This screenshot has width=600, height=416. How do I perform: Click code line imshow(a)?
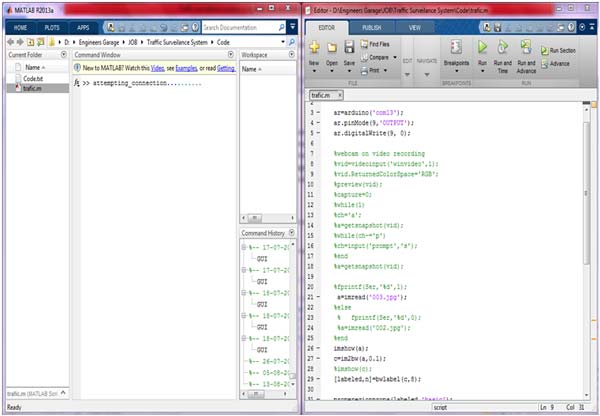(x=351, y=348)
